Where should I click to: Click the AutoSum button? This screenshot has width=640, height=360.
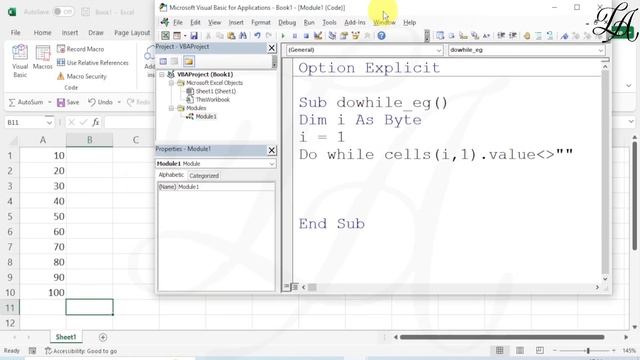coord(26,102)
